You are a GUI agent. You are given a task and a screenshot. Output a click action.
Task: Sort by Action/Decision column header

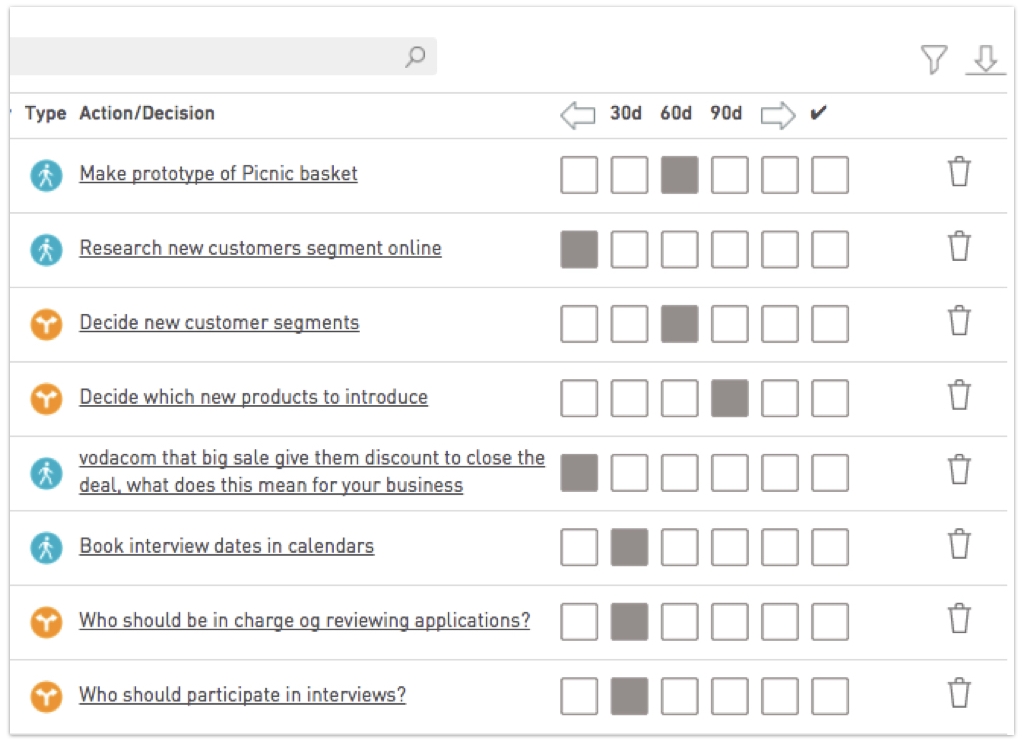point(147,113)
